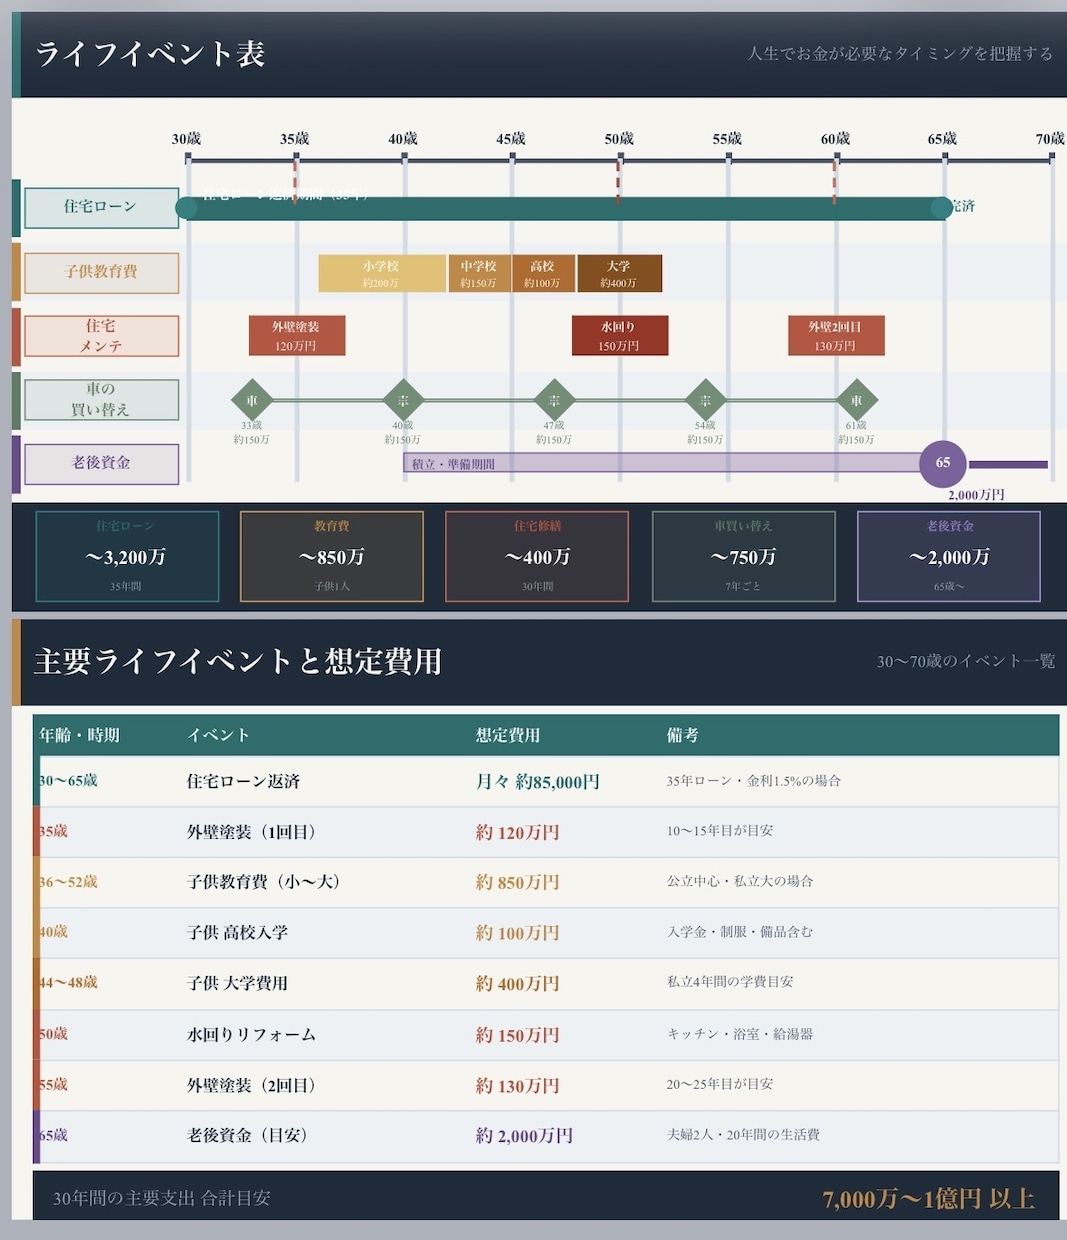Image resolution: width=1067 pixels, height=1240 pixels.
Task: Select the 外壁塗装 120万円 block
Action: [x=296, y=335]
